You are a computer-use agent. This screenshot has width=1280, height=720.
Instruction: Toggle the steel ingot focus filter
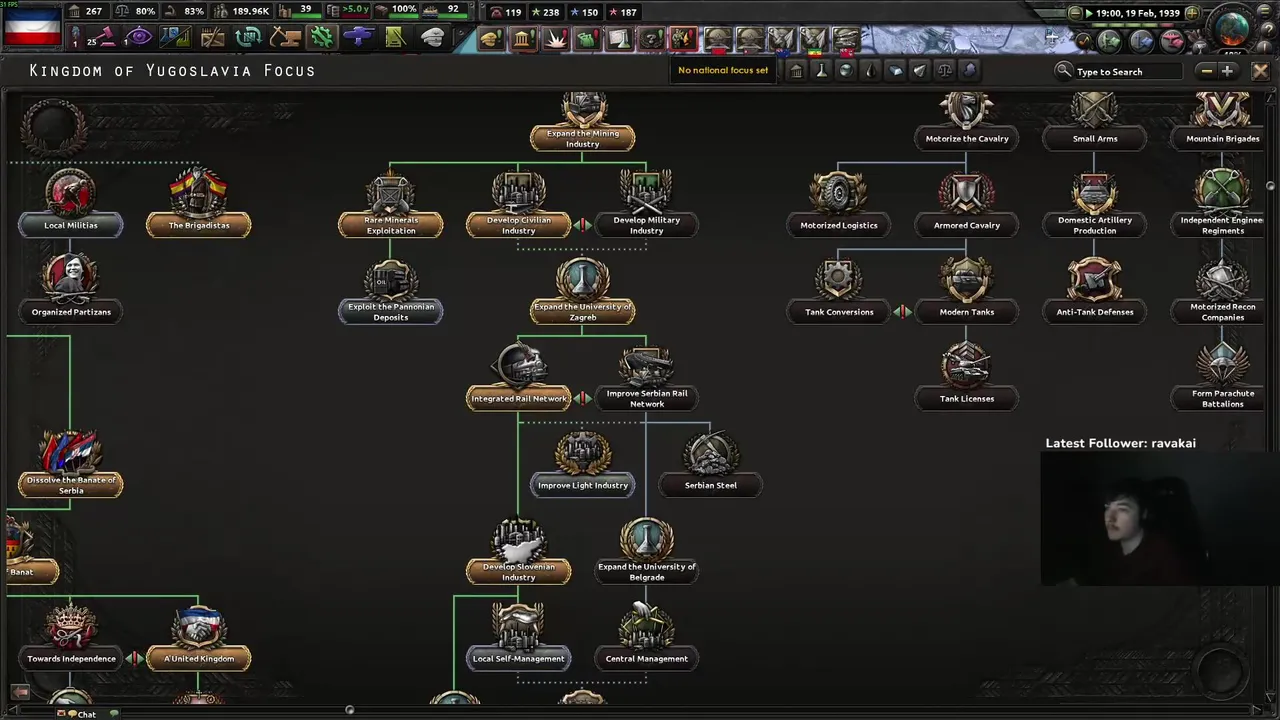(x=895, y=70)
